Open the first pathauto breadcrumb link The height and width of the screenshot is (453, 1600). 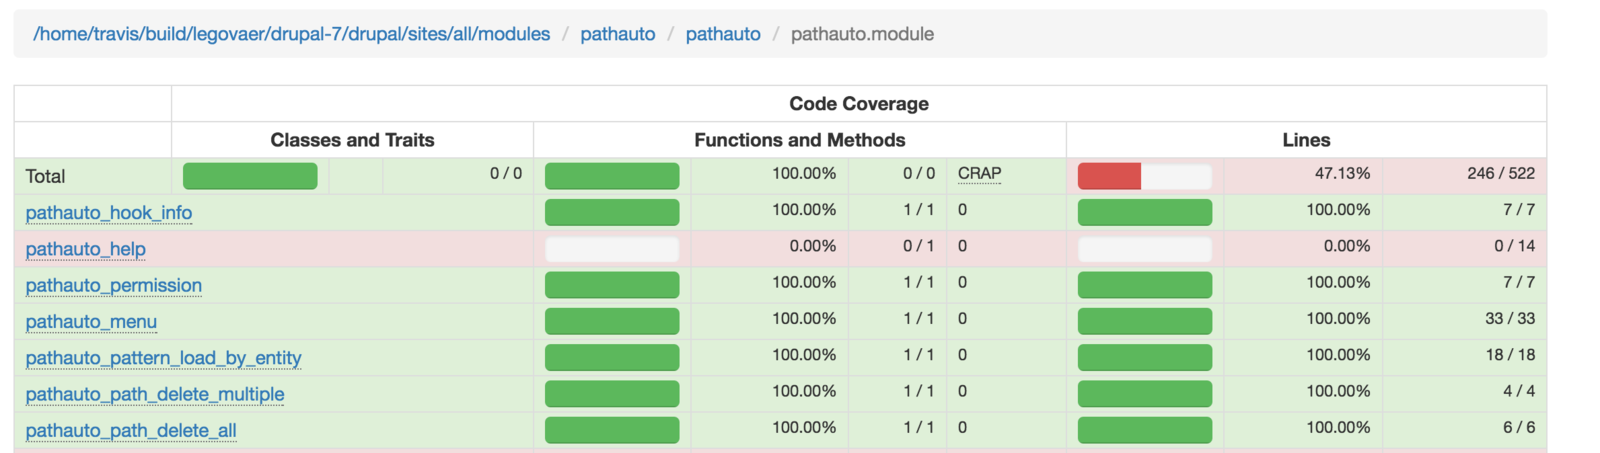click(618, 34)
